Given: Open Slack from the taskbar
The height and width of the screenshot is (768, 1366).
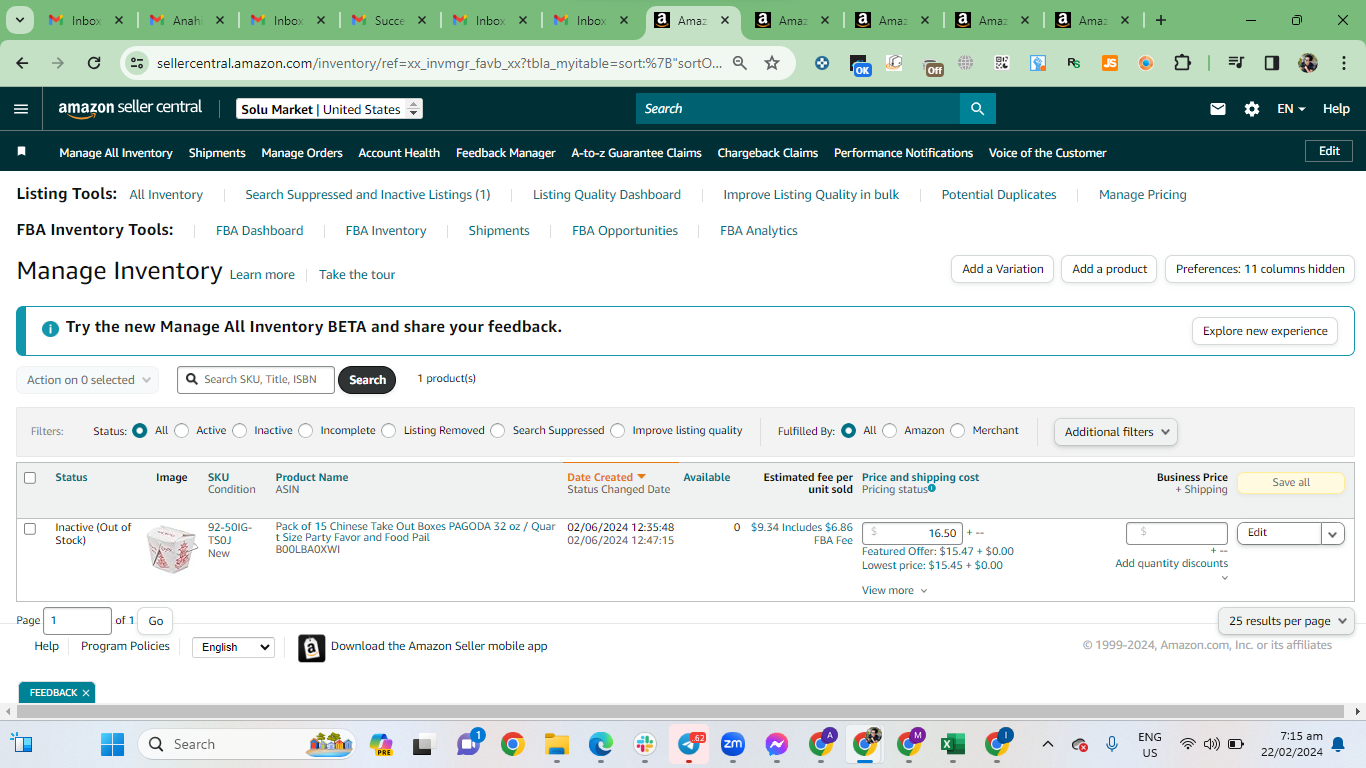Looking at the screenshot, I should pyautogui.click(x=644, y=744).
